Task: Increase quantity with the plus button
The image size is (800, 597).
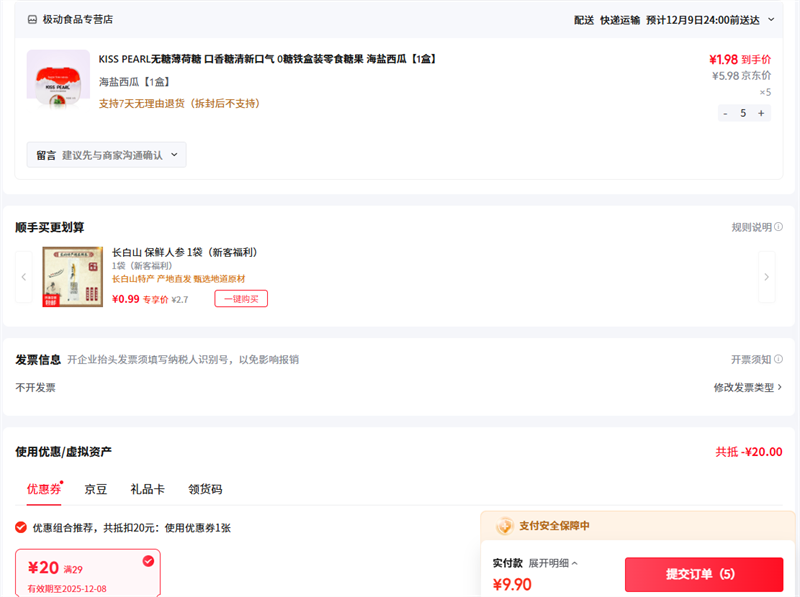Action: pos(761,113)
